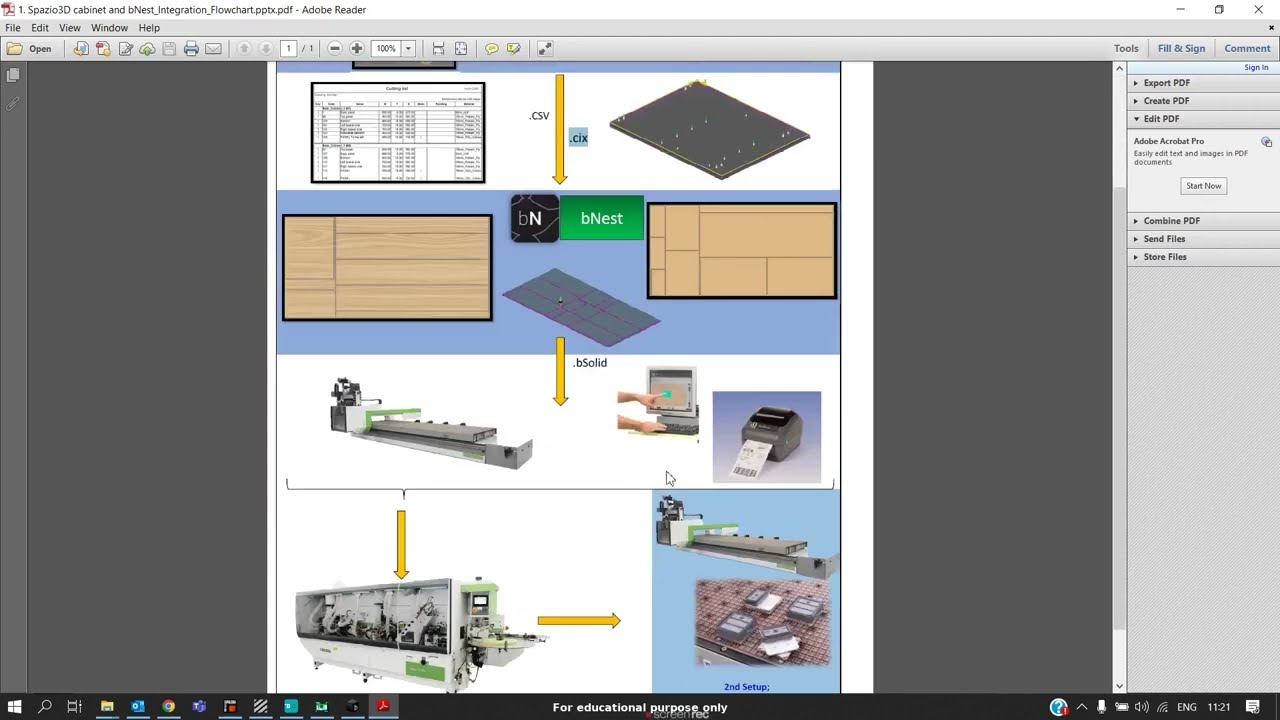
Task: Print the document with printer icon
Action: (x=191, y=48)
